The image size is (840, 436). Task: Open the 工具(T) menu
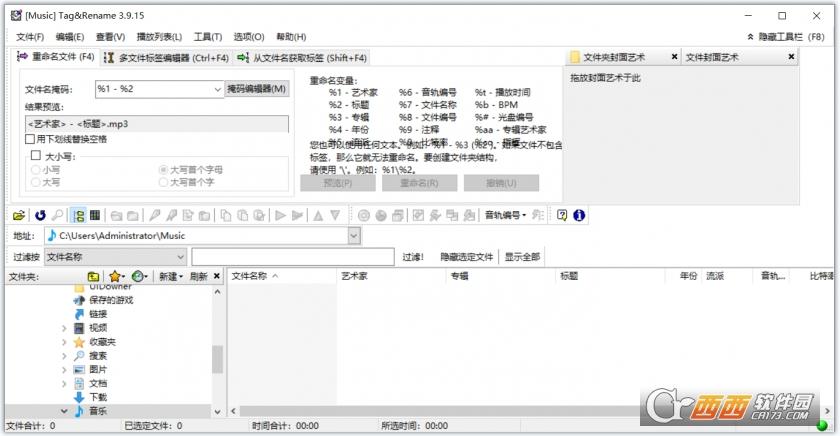pos(208,37)
